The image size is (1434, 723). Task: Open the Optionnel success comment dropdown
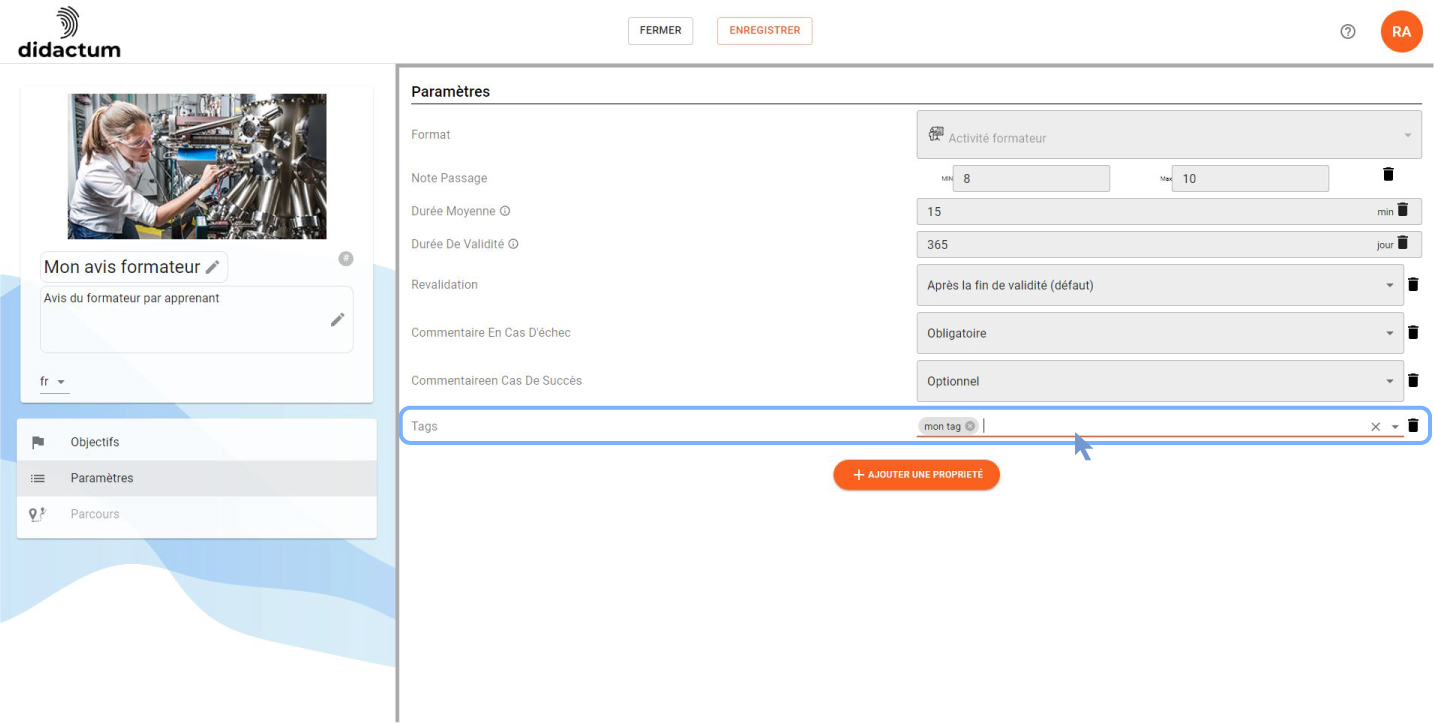pyautogui.click(x=1160, y=381)
